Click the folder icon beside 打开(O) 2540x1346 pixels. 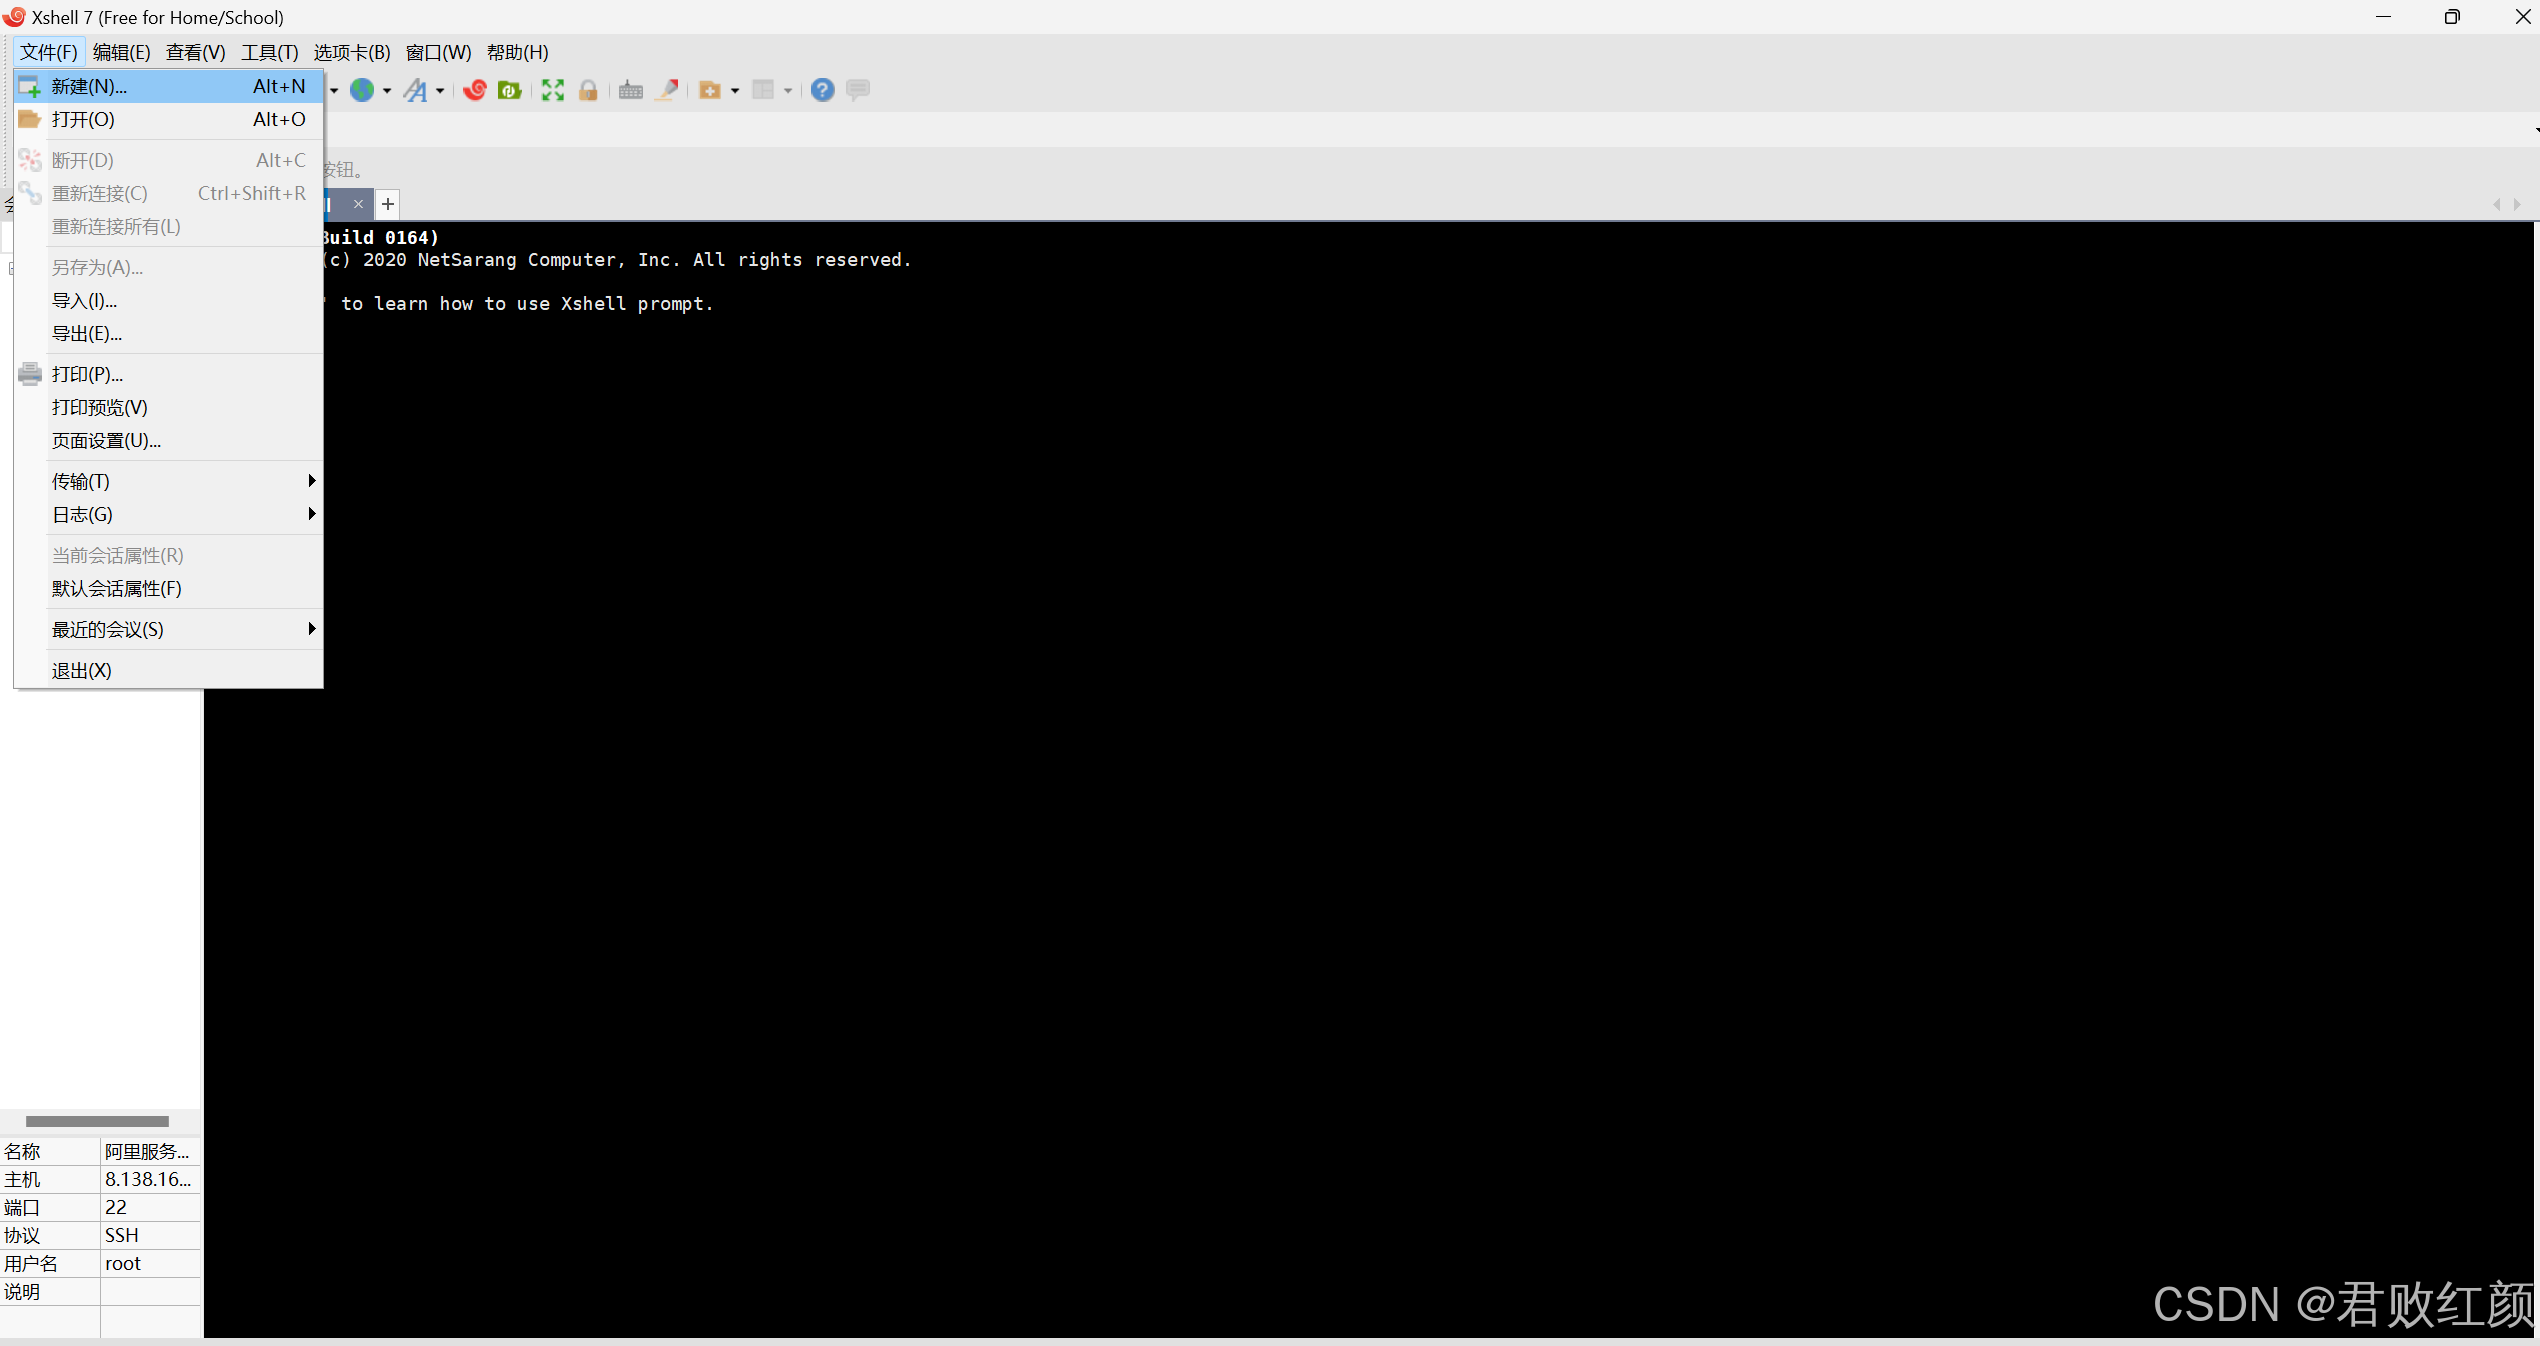point(30,119)
